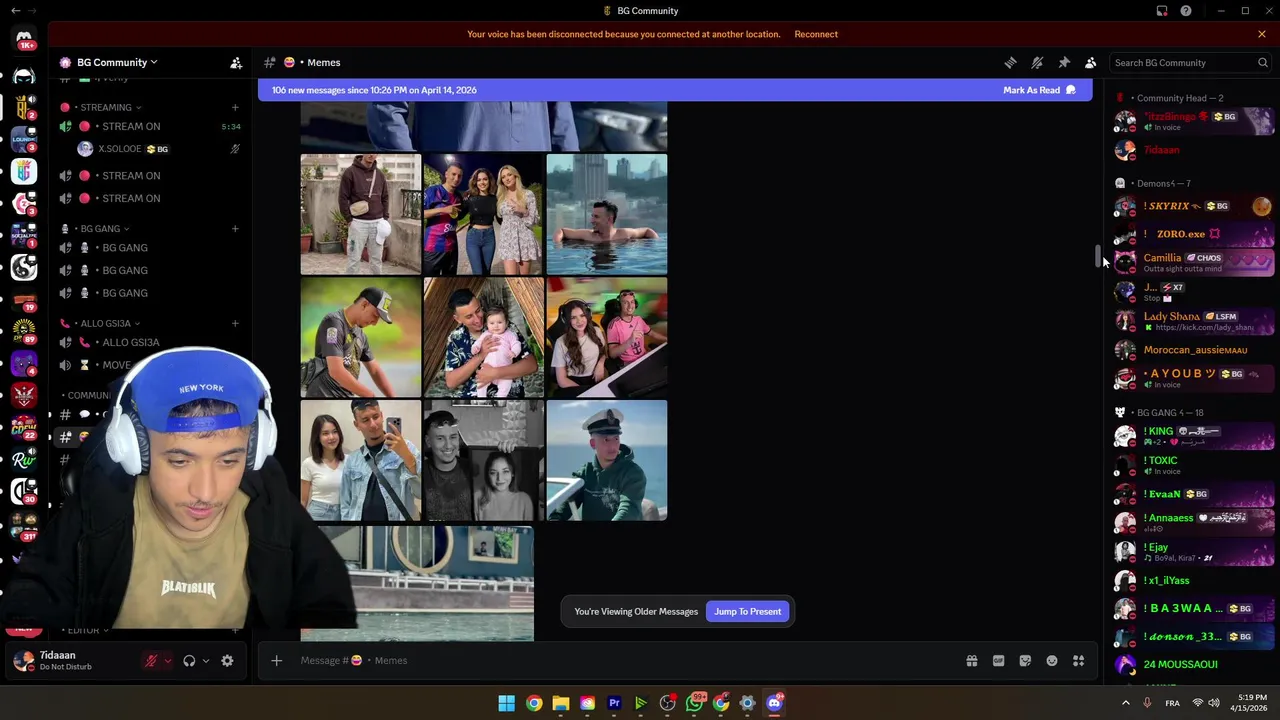Viewport: 1280px width, 720px height.
Task: Click the Reconnect link in banner
Action: coord(816,34)
